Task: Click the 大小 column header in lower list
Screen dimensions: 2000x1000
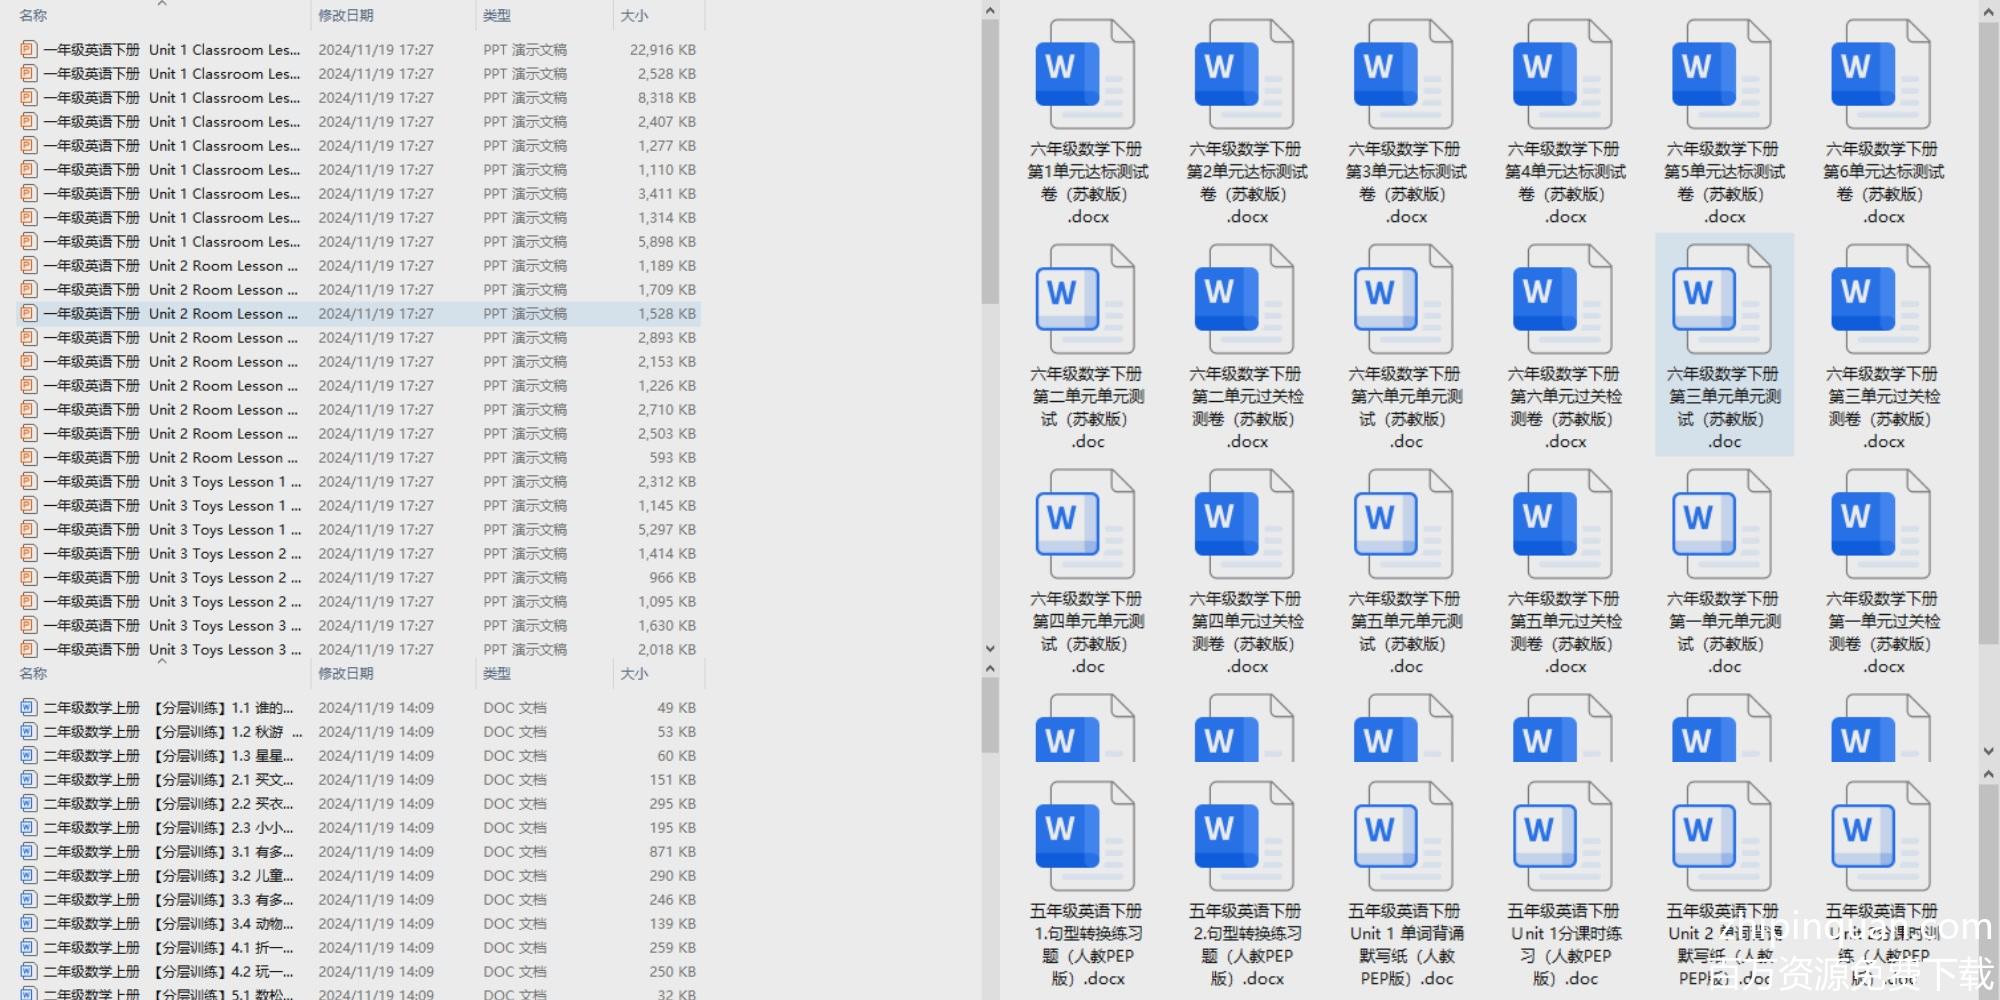Action: 634,674
